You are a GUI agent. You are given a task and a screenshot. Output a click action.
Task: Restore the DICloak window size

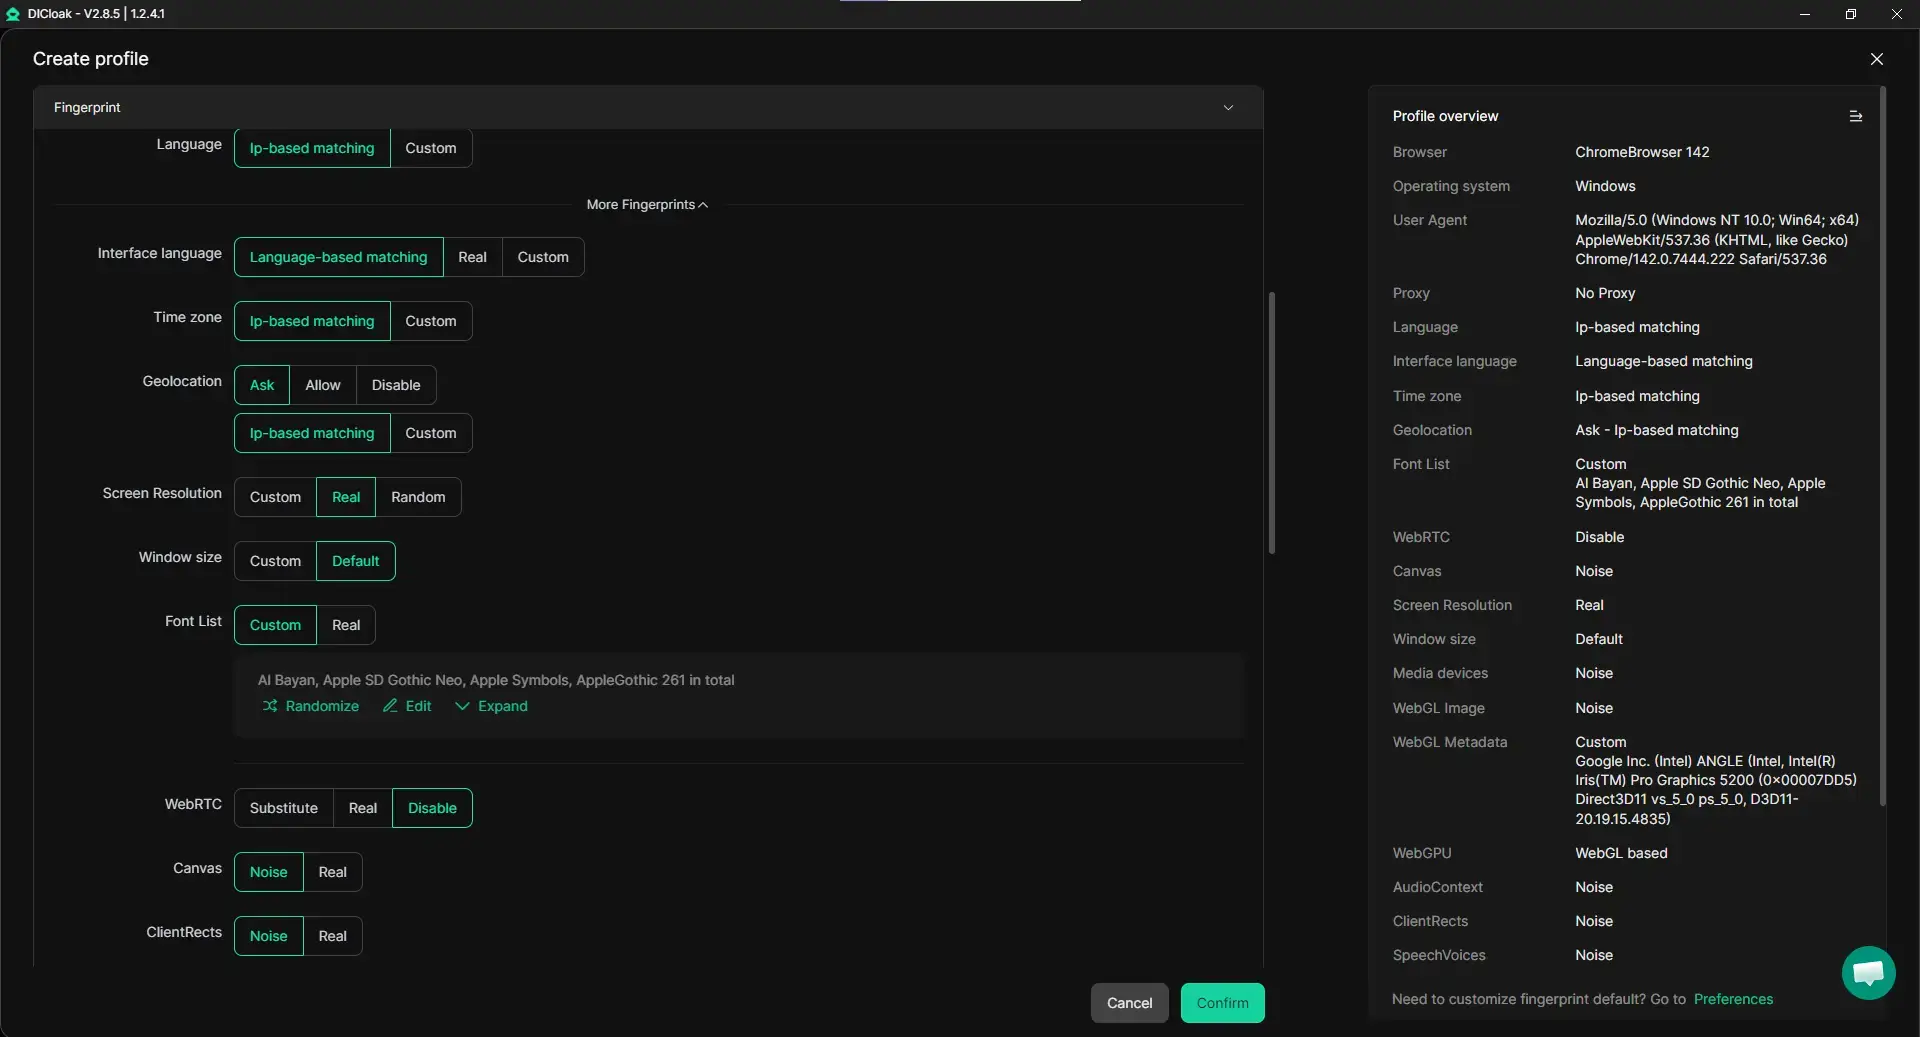(x=1850, y=14)
